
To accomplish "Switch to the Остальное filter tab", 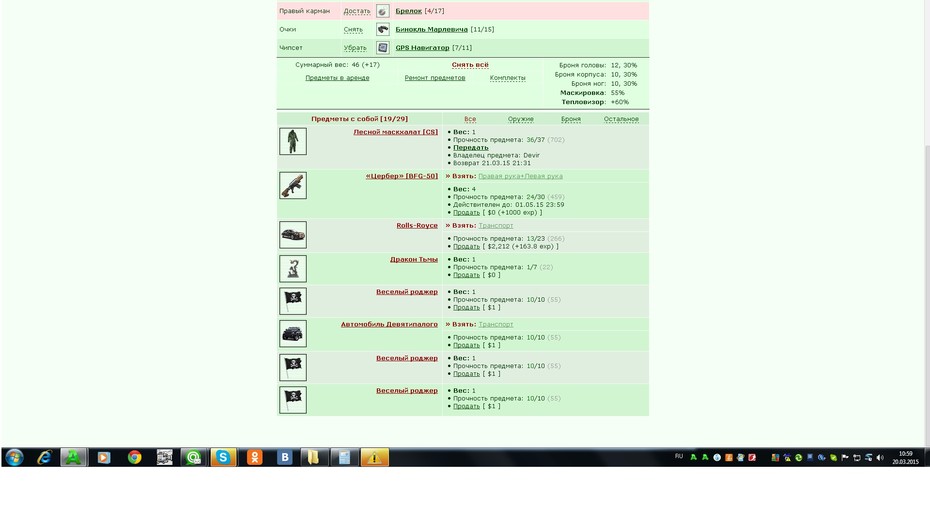I will pos(621,119).
